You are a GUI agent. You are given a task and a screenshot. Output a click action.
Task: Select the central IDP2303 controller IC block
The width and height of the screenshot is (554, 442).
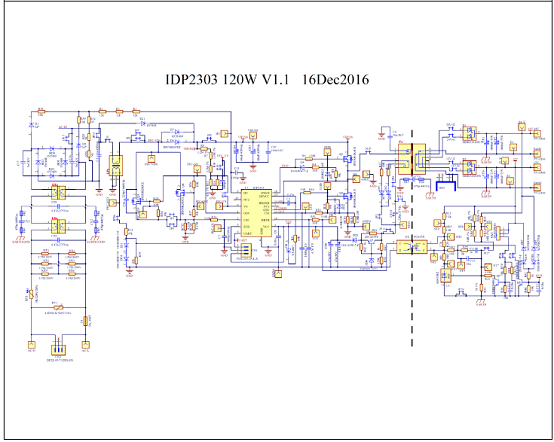pyautogui.click(x=257, y=213)
